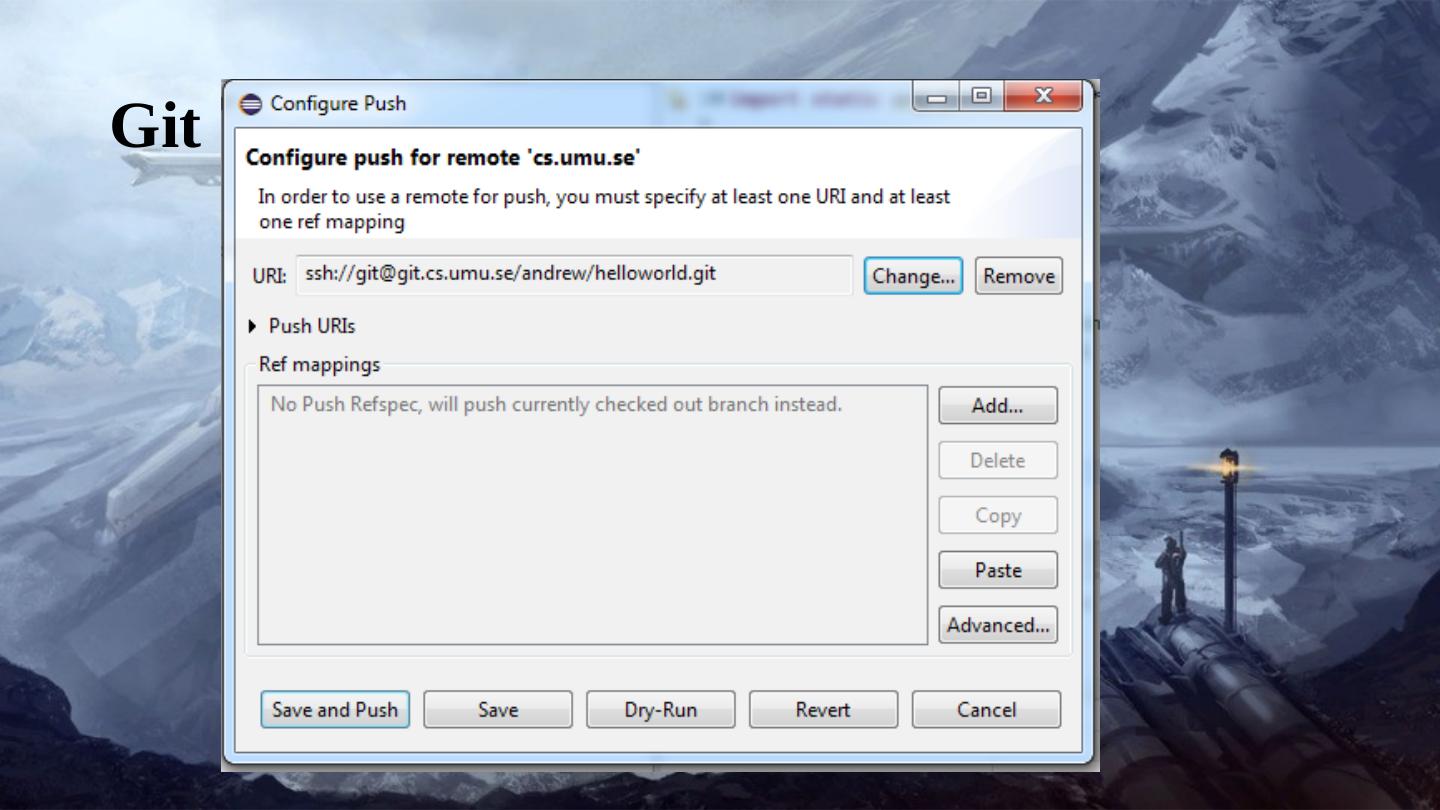Close the Configure Push dialog window
1440x810 pixels.
click(x=1043, y=96)
